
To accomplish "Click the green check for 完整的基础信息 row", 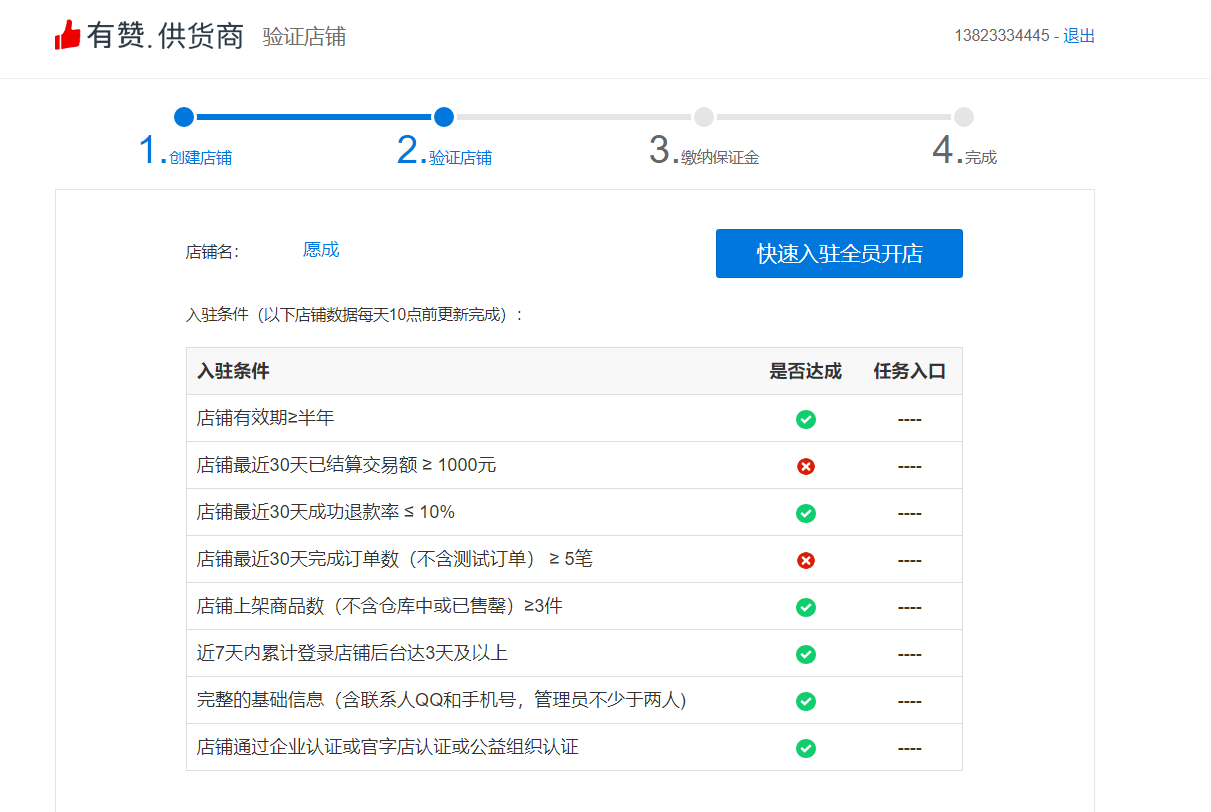I will [806, 701].
